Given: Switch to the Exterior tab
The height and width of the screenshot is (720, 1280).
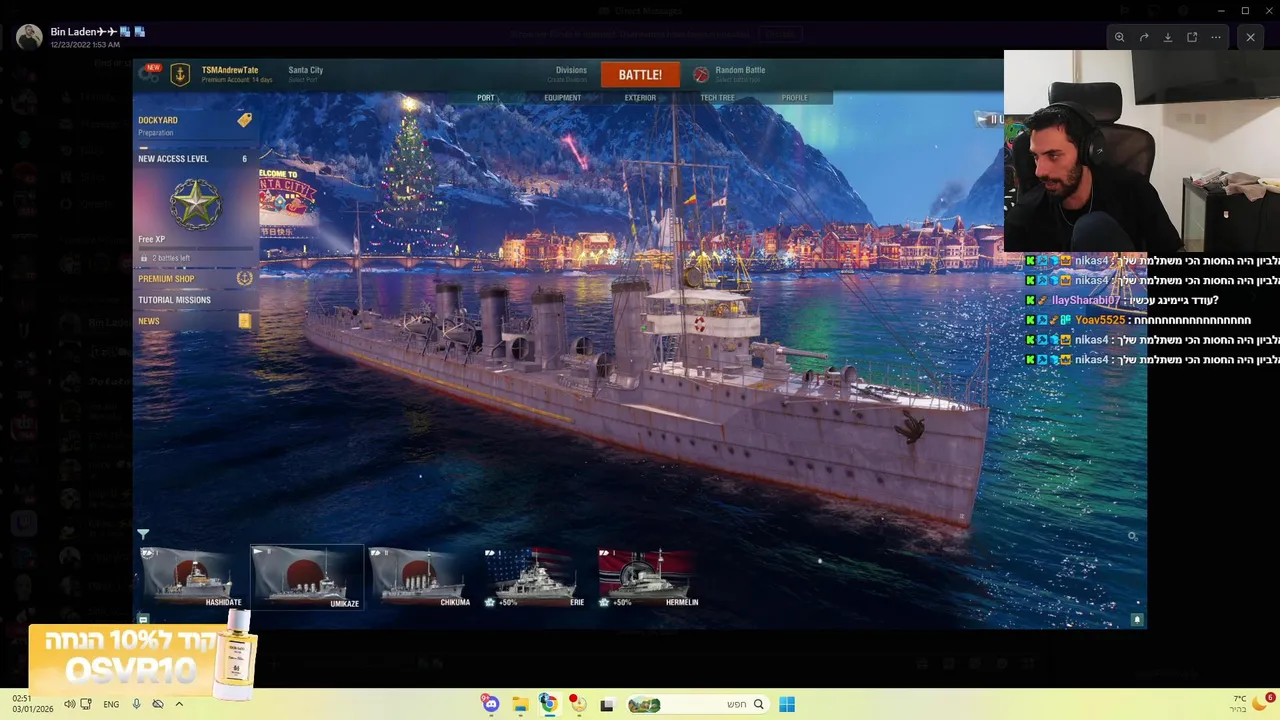Looking at the screenshot, I should (640, 98).
